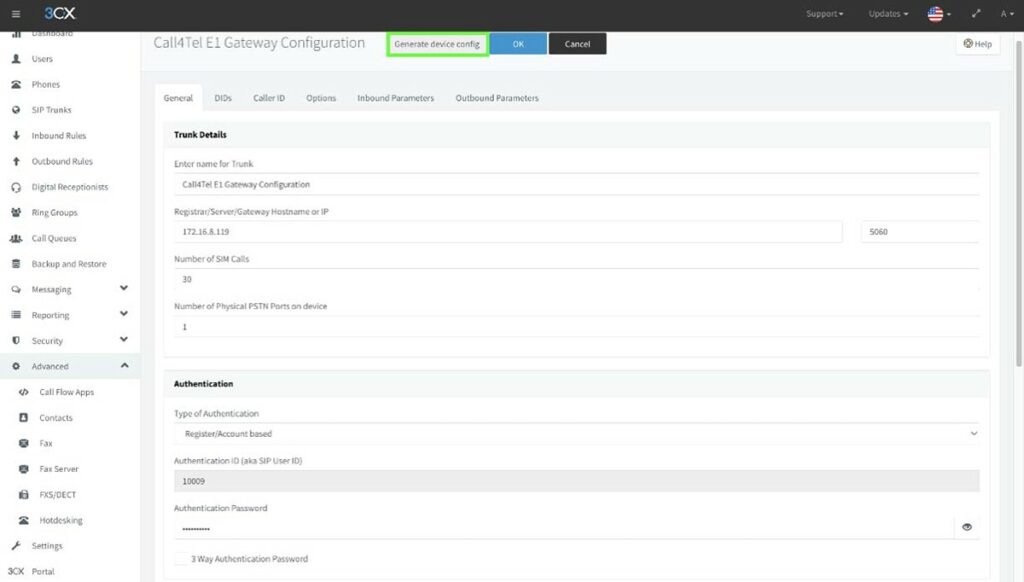The width and height of the screenshot is (1024, 582).
Task: Open the Digital Receptionists section
Action: [x=67, y=186]
